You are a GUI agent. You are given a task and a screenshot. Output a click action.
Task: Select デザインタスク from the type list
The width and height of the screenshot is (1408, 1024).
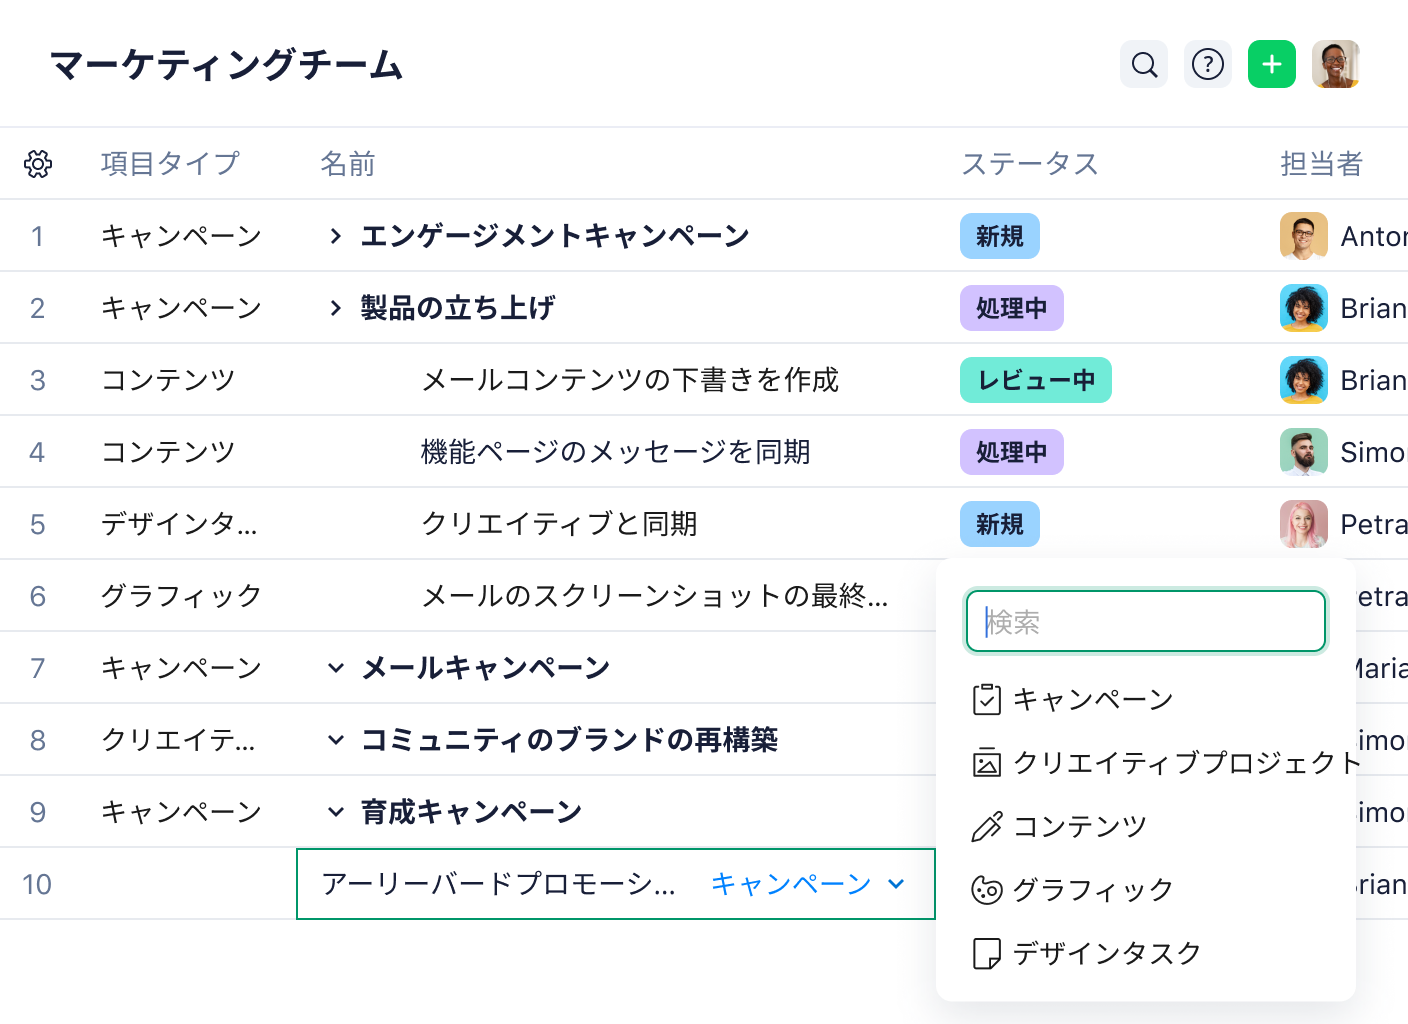pos(1106,954)
